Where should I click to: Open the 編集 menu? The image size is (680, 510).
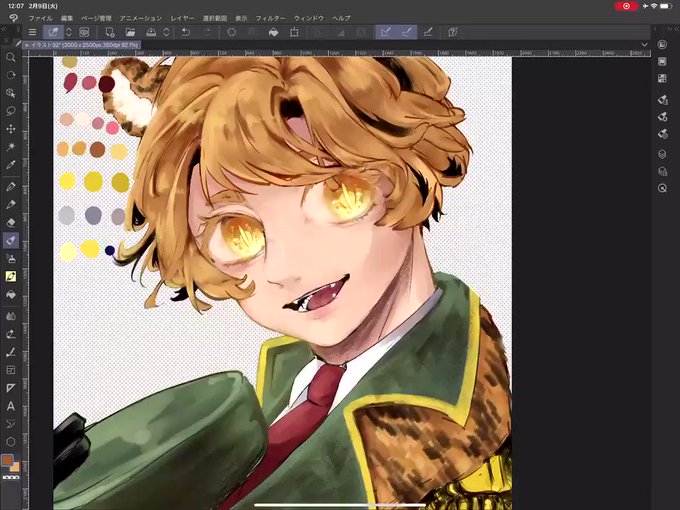(67, 18)
